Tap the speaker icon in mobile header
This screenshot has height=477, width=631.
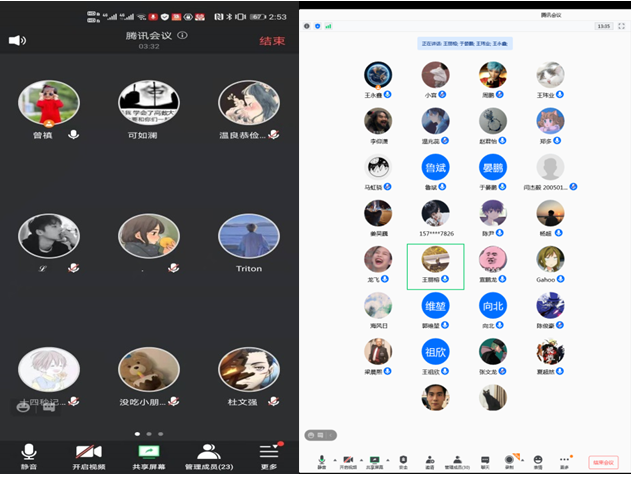point(17,40)
